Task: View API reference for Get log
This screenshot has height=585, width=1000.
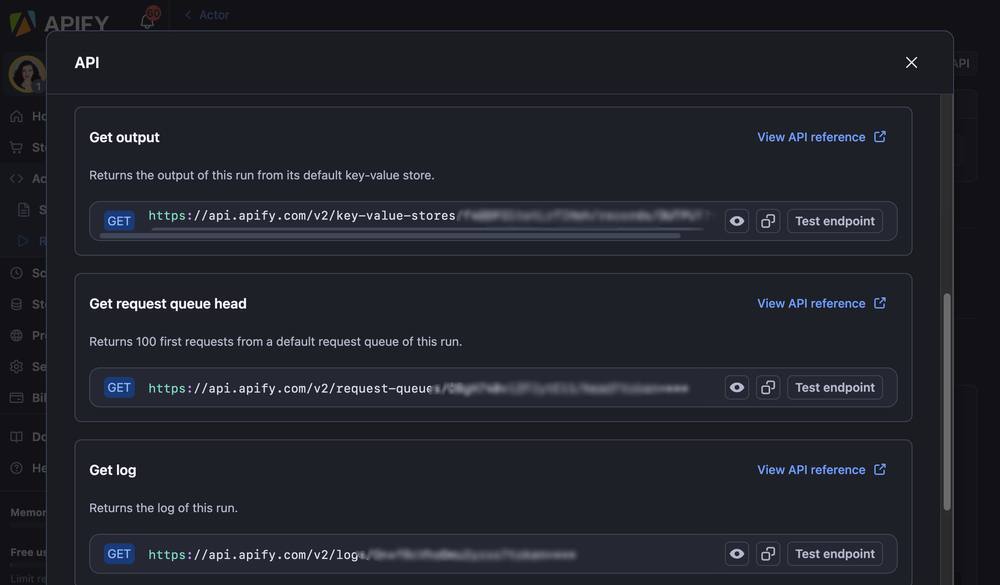Action: [811, 469]
